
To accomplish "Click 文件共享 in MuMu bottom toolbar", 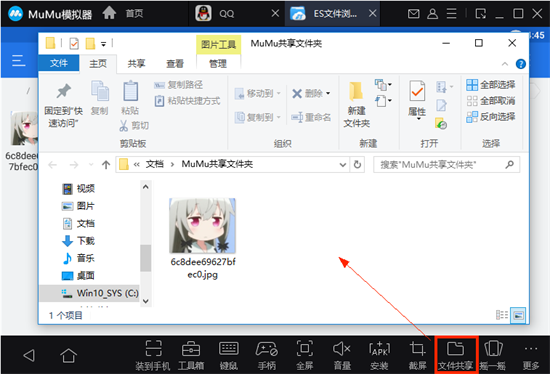I will point(455,355).
